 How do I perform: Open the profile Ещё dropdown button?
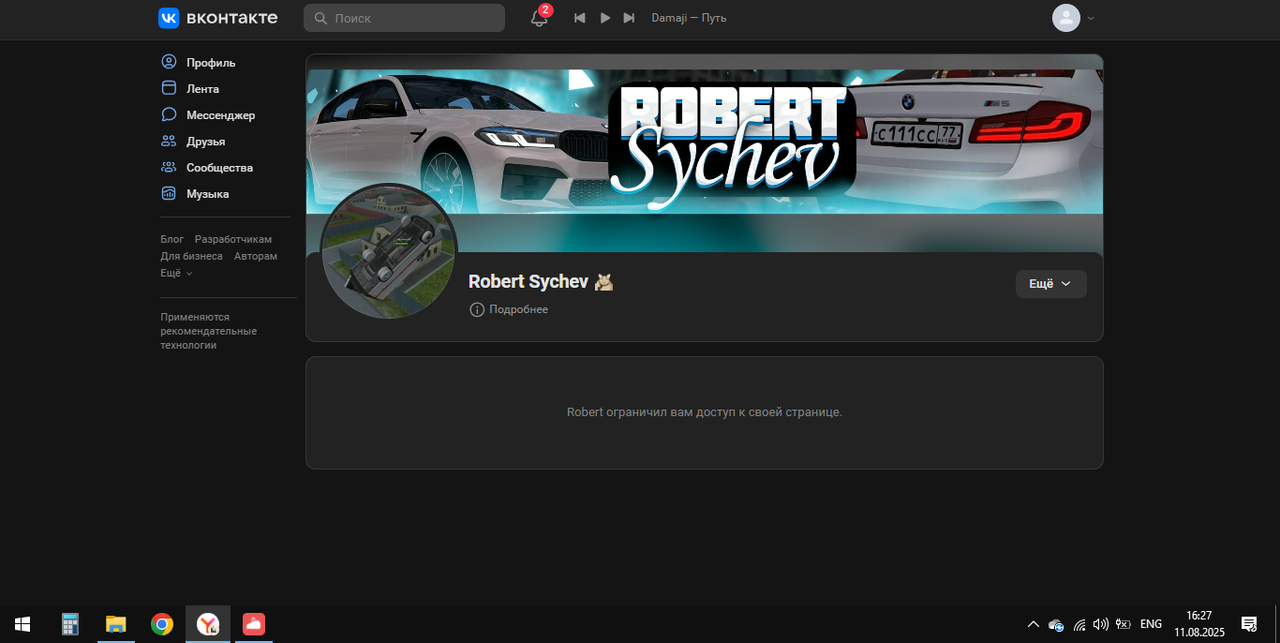(1051, 284)
